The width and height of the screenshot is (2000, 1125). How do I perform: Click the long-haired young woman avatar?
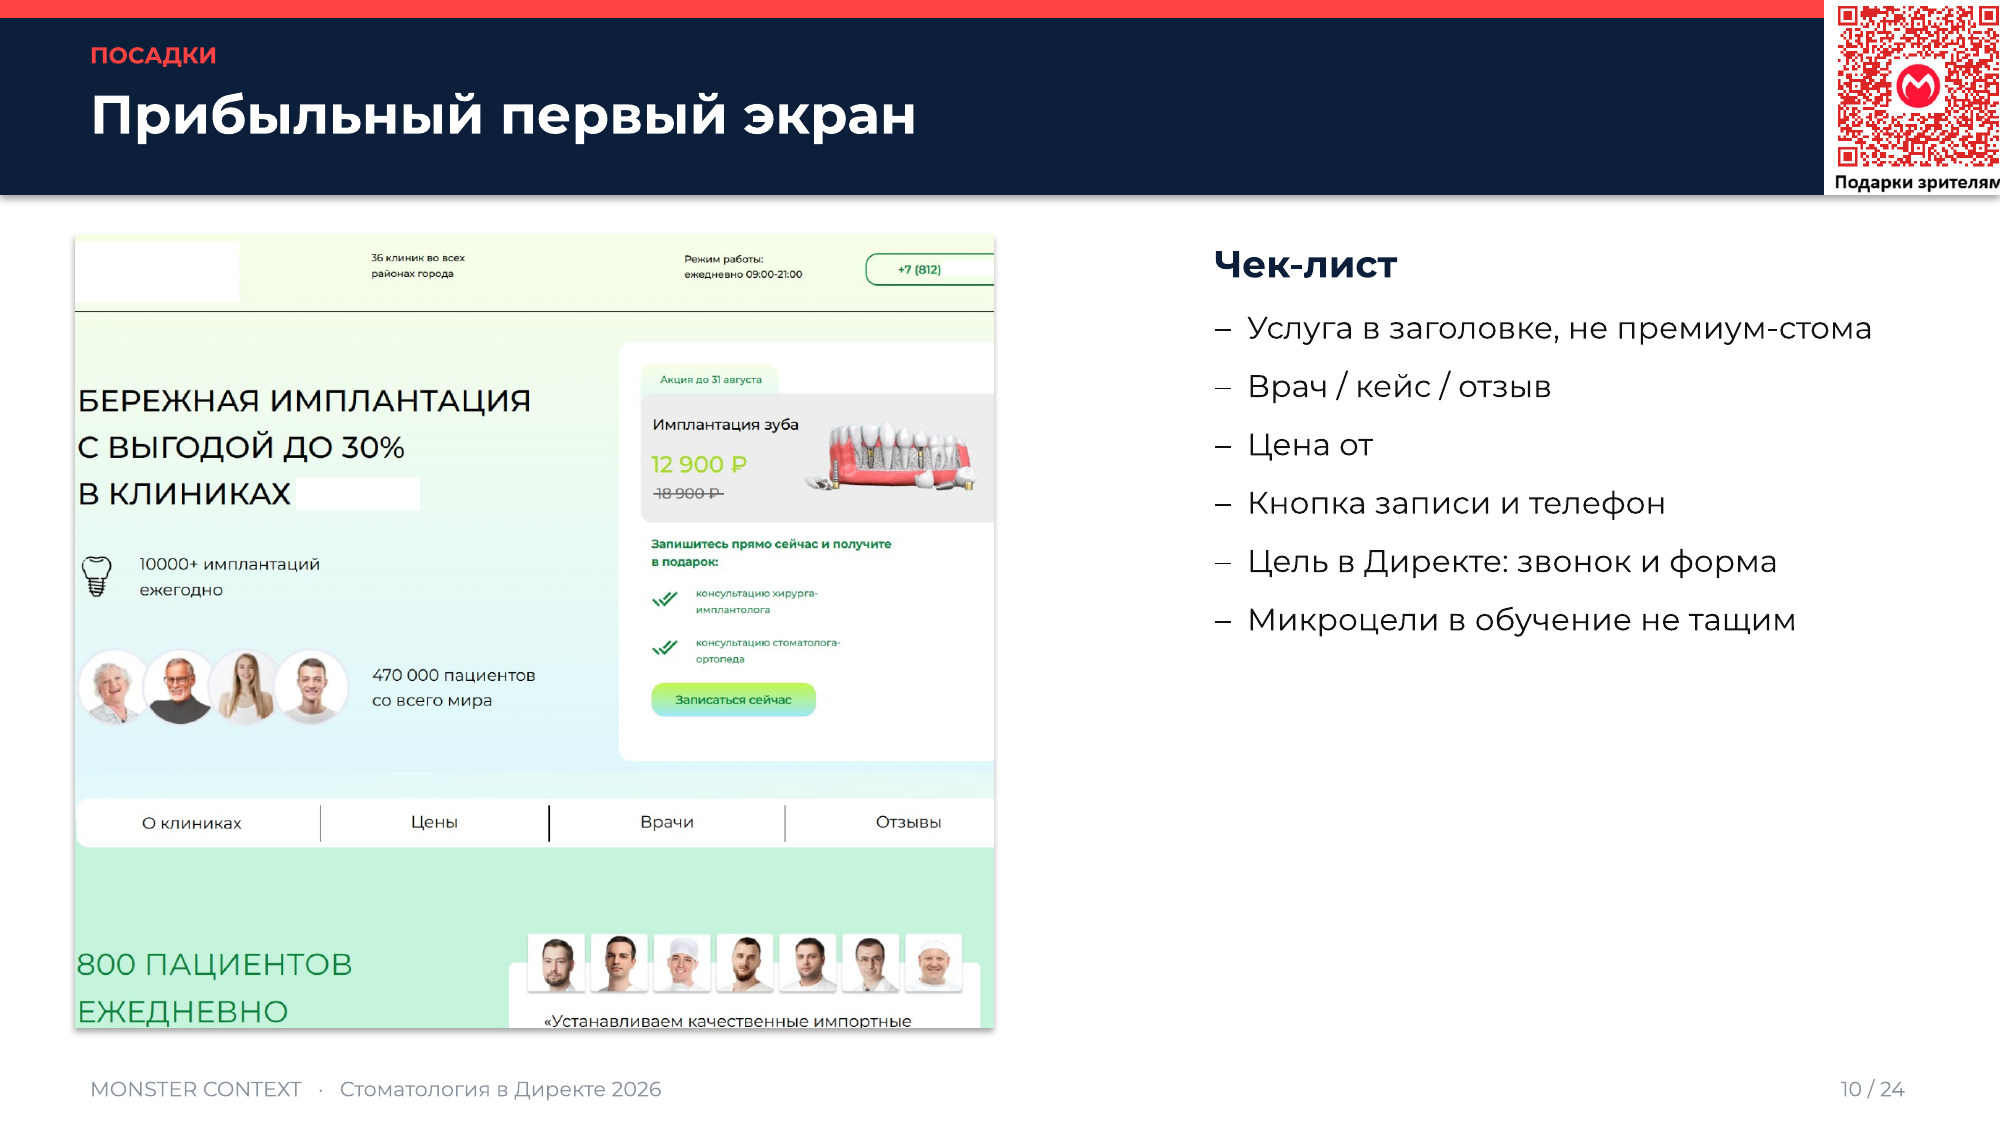point(245,687)
